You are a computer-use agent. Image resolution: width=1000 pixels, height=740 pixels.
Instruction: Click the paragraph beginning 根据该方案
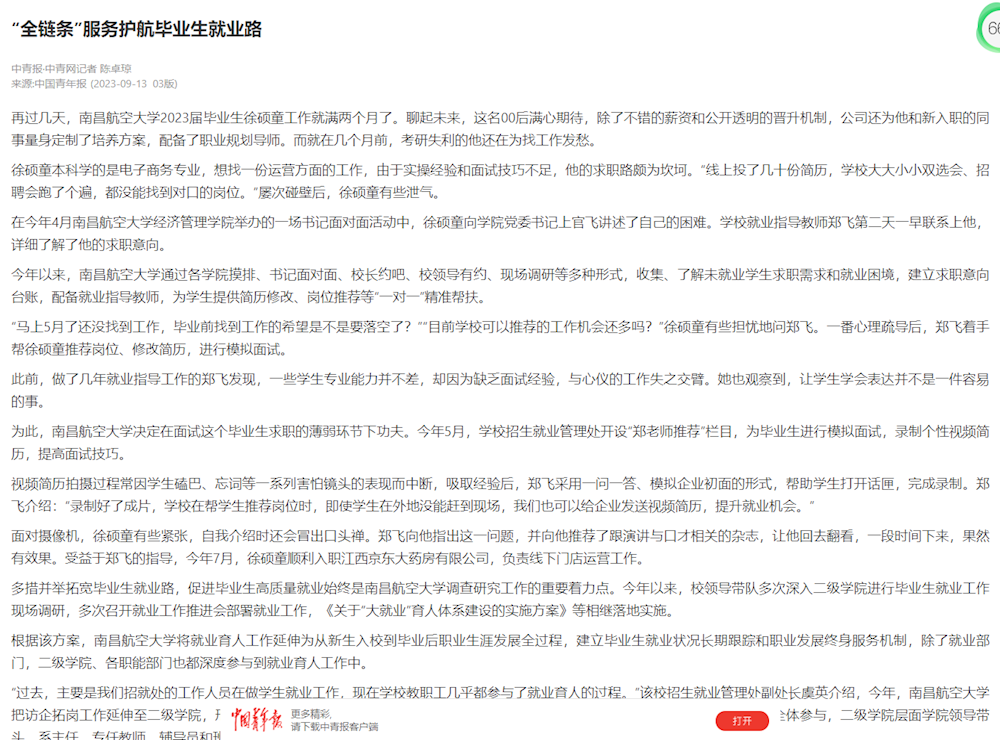click(500, 650)
